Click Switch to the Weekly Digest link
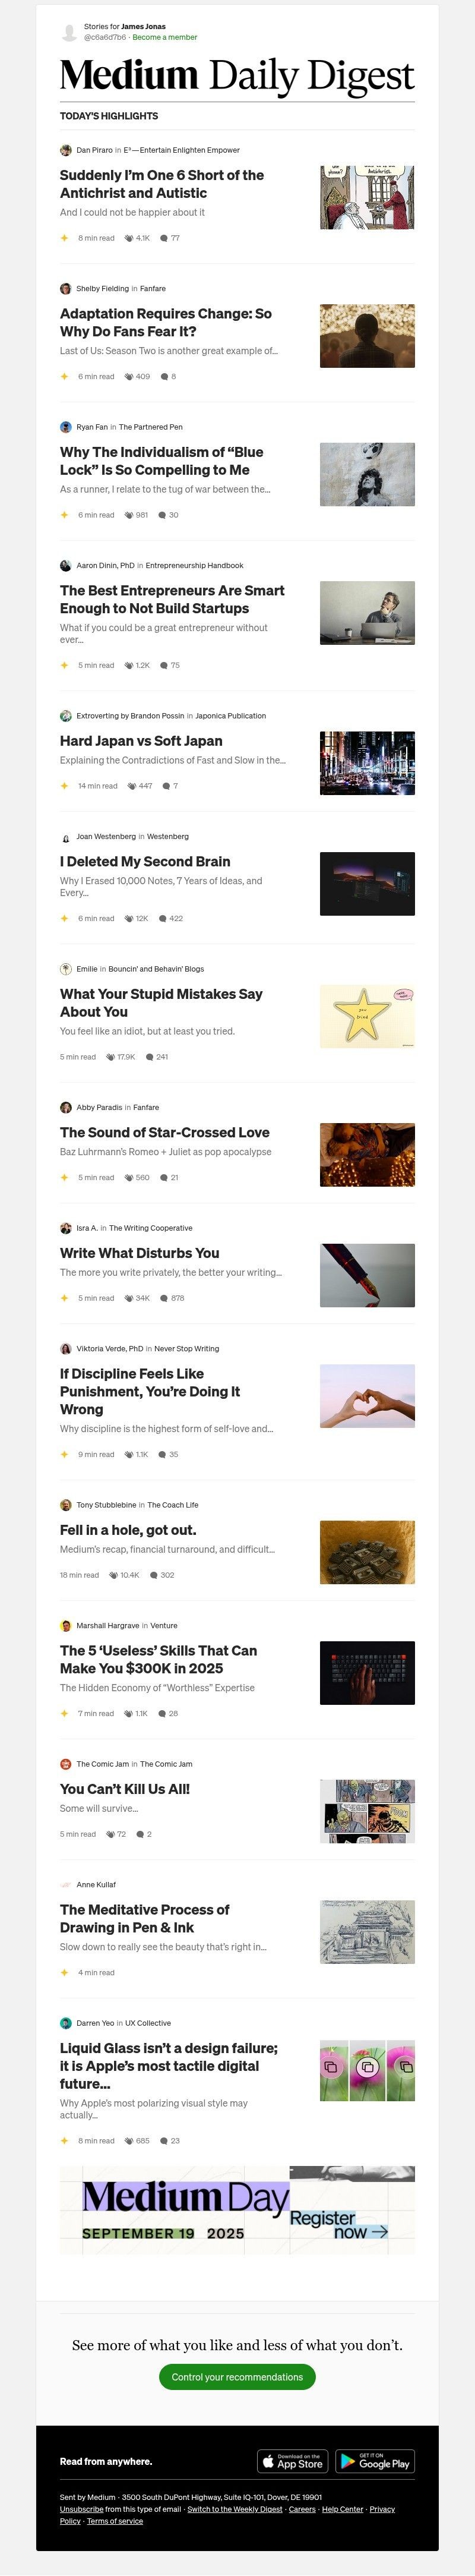The height and width of the screenshot is (2576, 475). [x=235, y=2509]
